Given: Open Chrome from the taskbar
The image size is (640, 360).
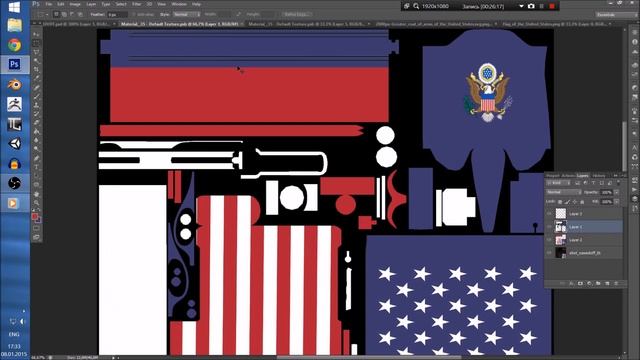Looking at the screenshot, I should [x=14, y=45].
